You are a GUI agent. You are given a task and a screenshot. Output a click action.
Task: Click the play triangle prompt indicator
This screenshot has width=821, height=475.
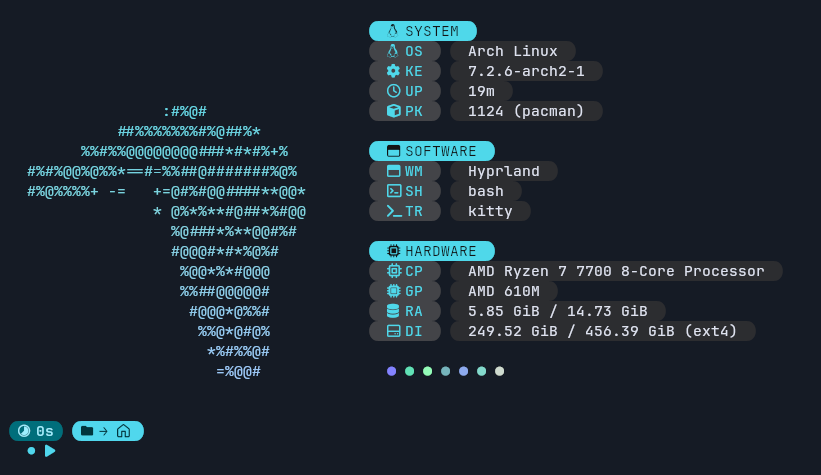tap(50, 451)
